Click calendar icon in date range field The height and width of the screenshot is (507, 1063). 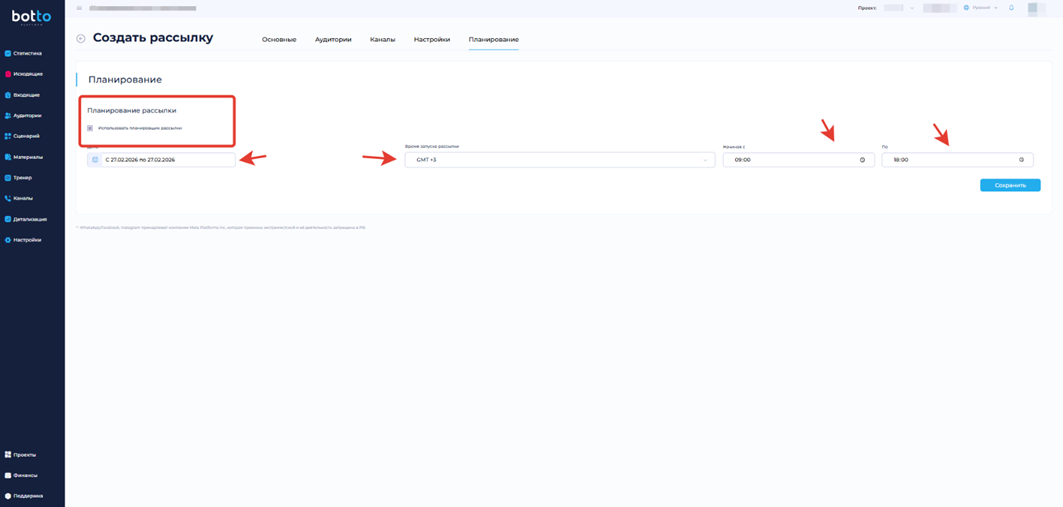(x=95, y=160)
